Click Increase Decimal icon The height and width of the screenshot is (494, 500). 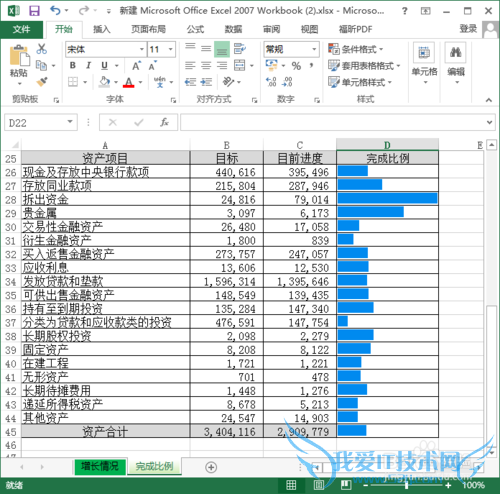pos(271,82)
